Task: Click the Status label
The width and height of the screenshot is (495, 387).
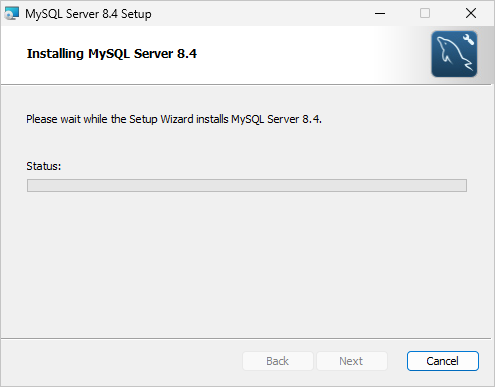Action: [44, 166]
